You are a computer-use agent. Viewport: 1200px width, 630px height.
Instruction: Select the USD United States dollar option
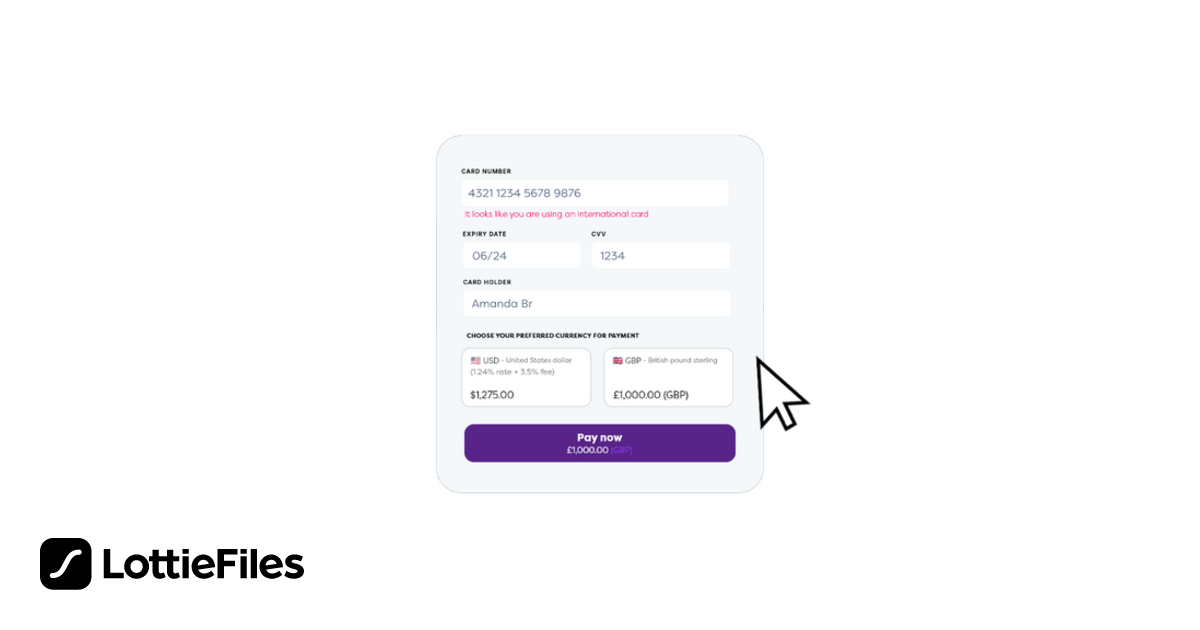click(x=526, y=378)
